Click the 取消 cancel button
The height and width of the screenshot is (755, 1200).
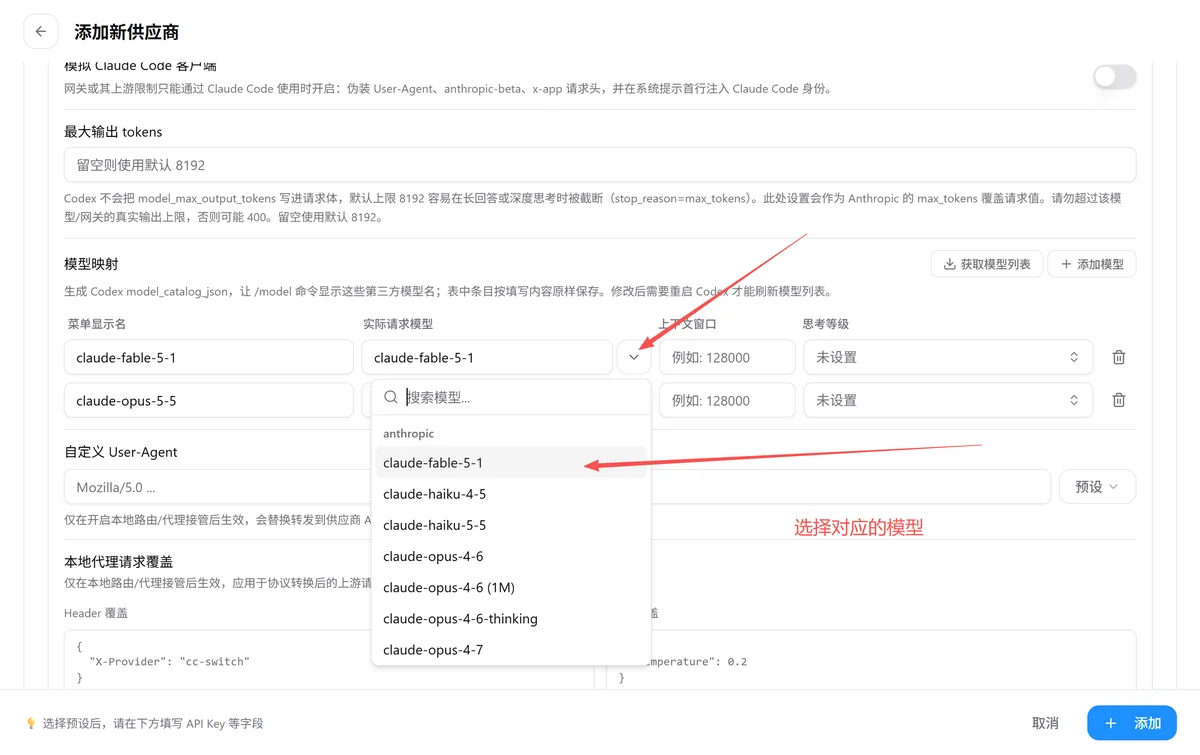click(1045, 723)
